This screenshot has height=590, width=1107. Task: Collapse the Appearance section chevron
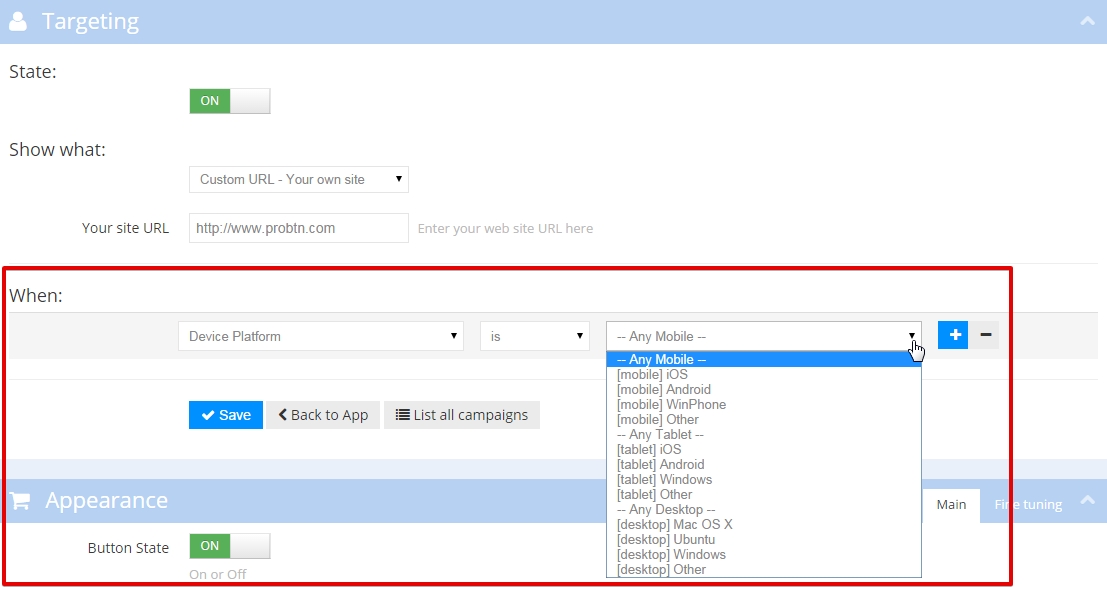pyautogui.click(x=1087, y=504)
